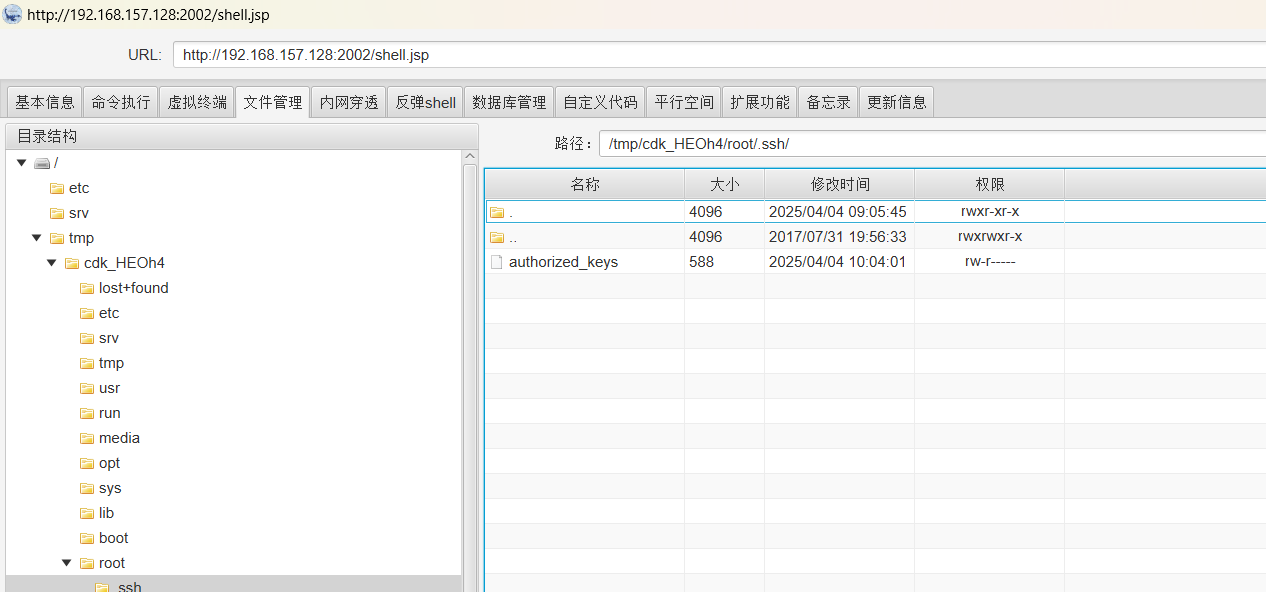Click the opt folder icon
This screenshot has height=592, width=1266.
87,463
